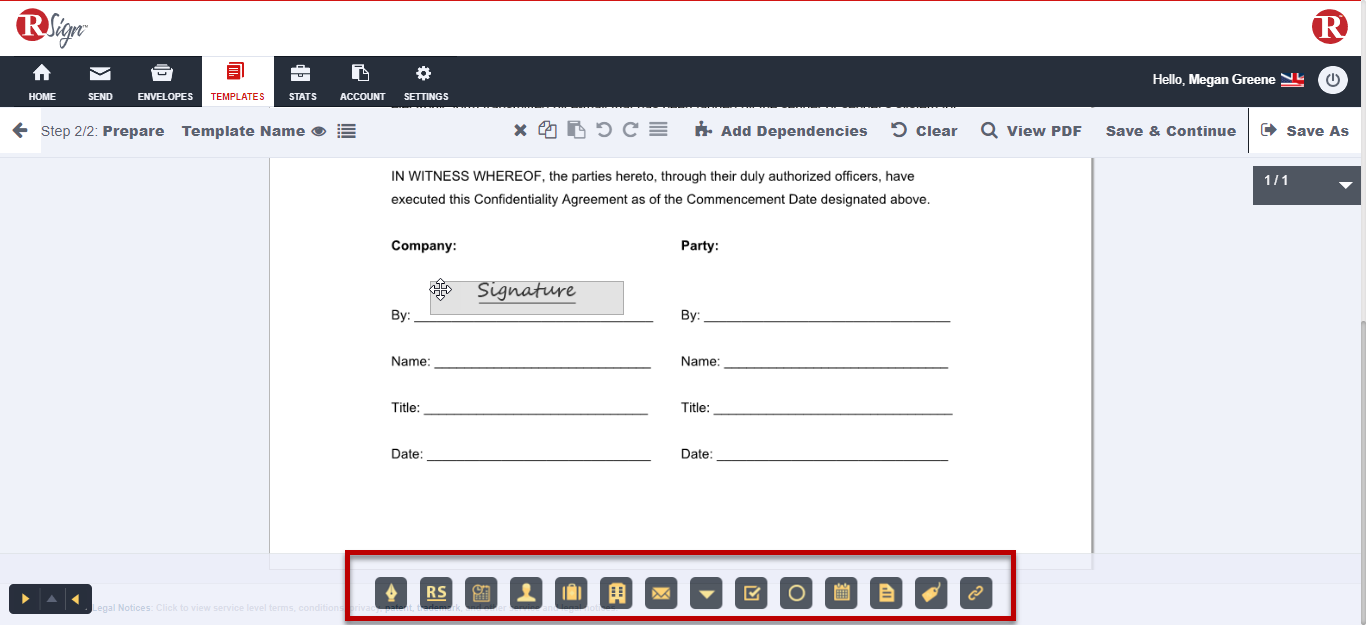The width and height of the screenshot is (1366, 625).
Task: Insert a Dropdown field on the form
Action: click(x=706, y=592)
